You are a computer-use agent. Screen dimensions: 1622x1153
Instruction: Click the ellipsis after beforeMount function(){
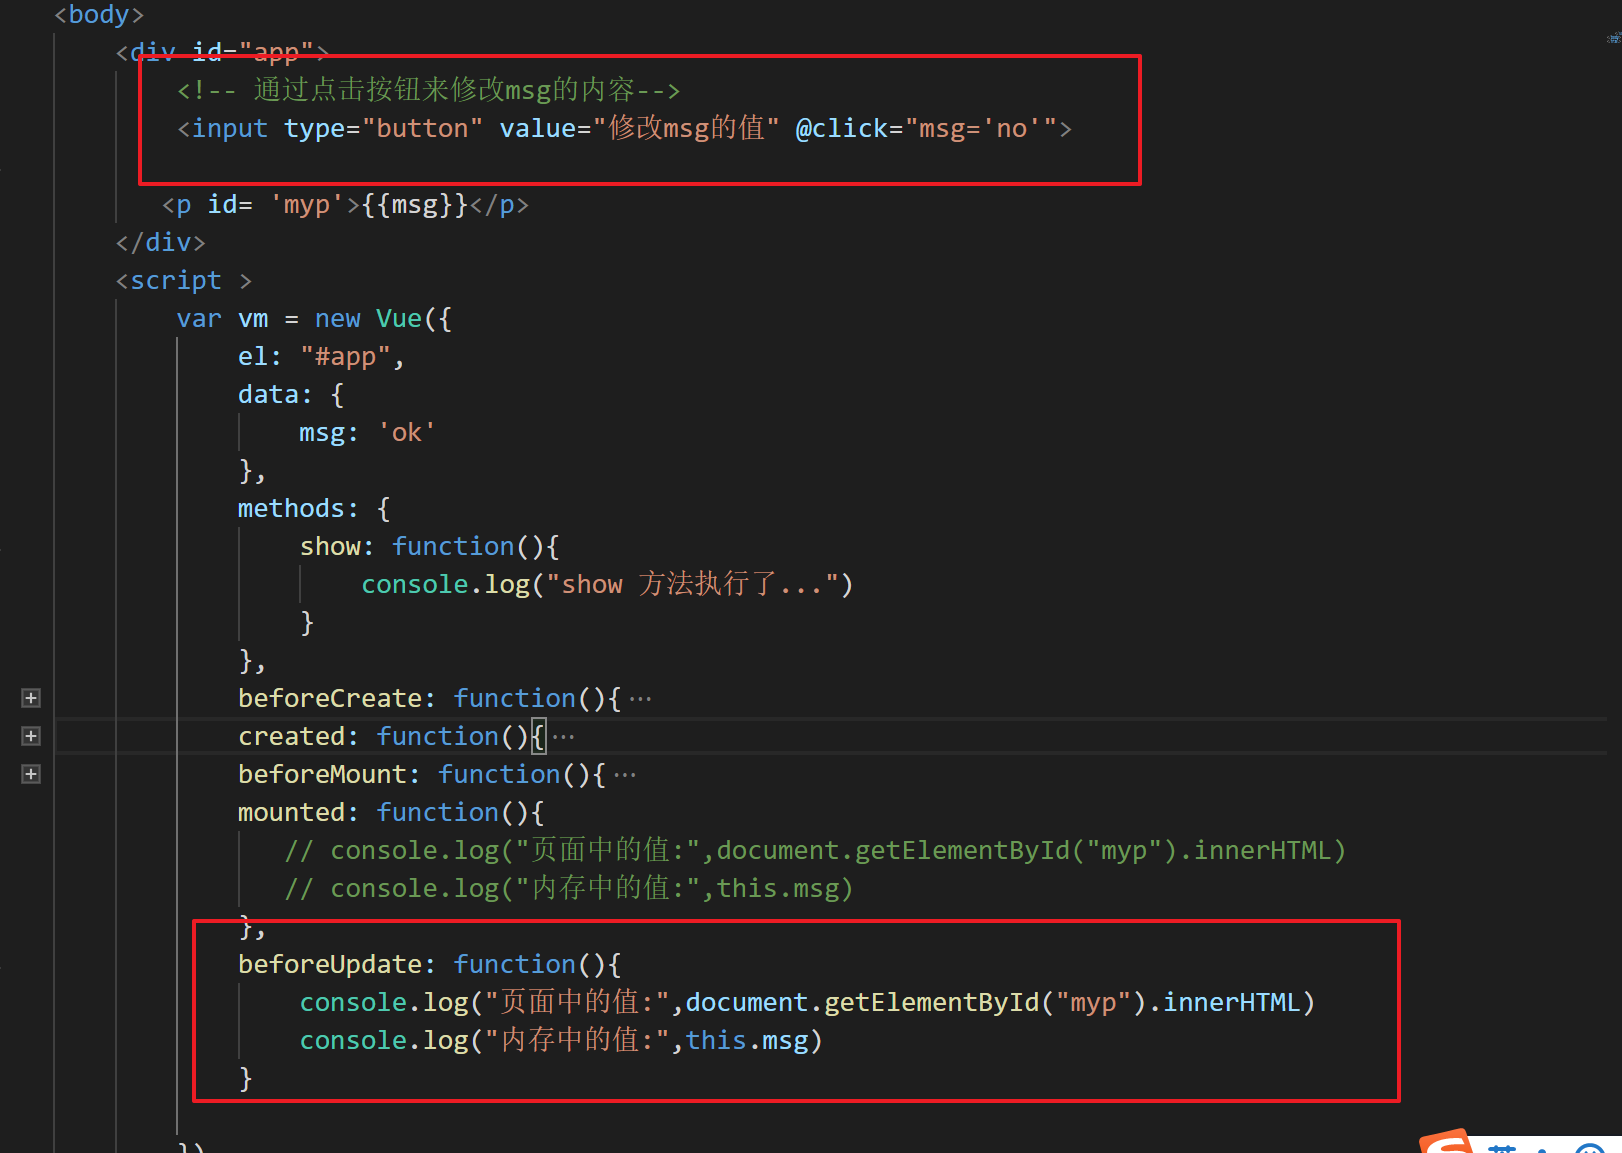click(625, 775)
